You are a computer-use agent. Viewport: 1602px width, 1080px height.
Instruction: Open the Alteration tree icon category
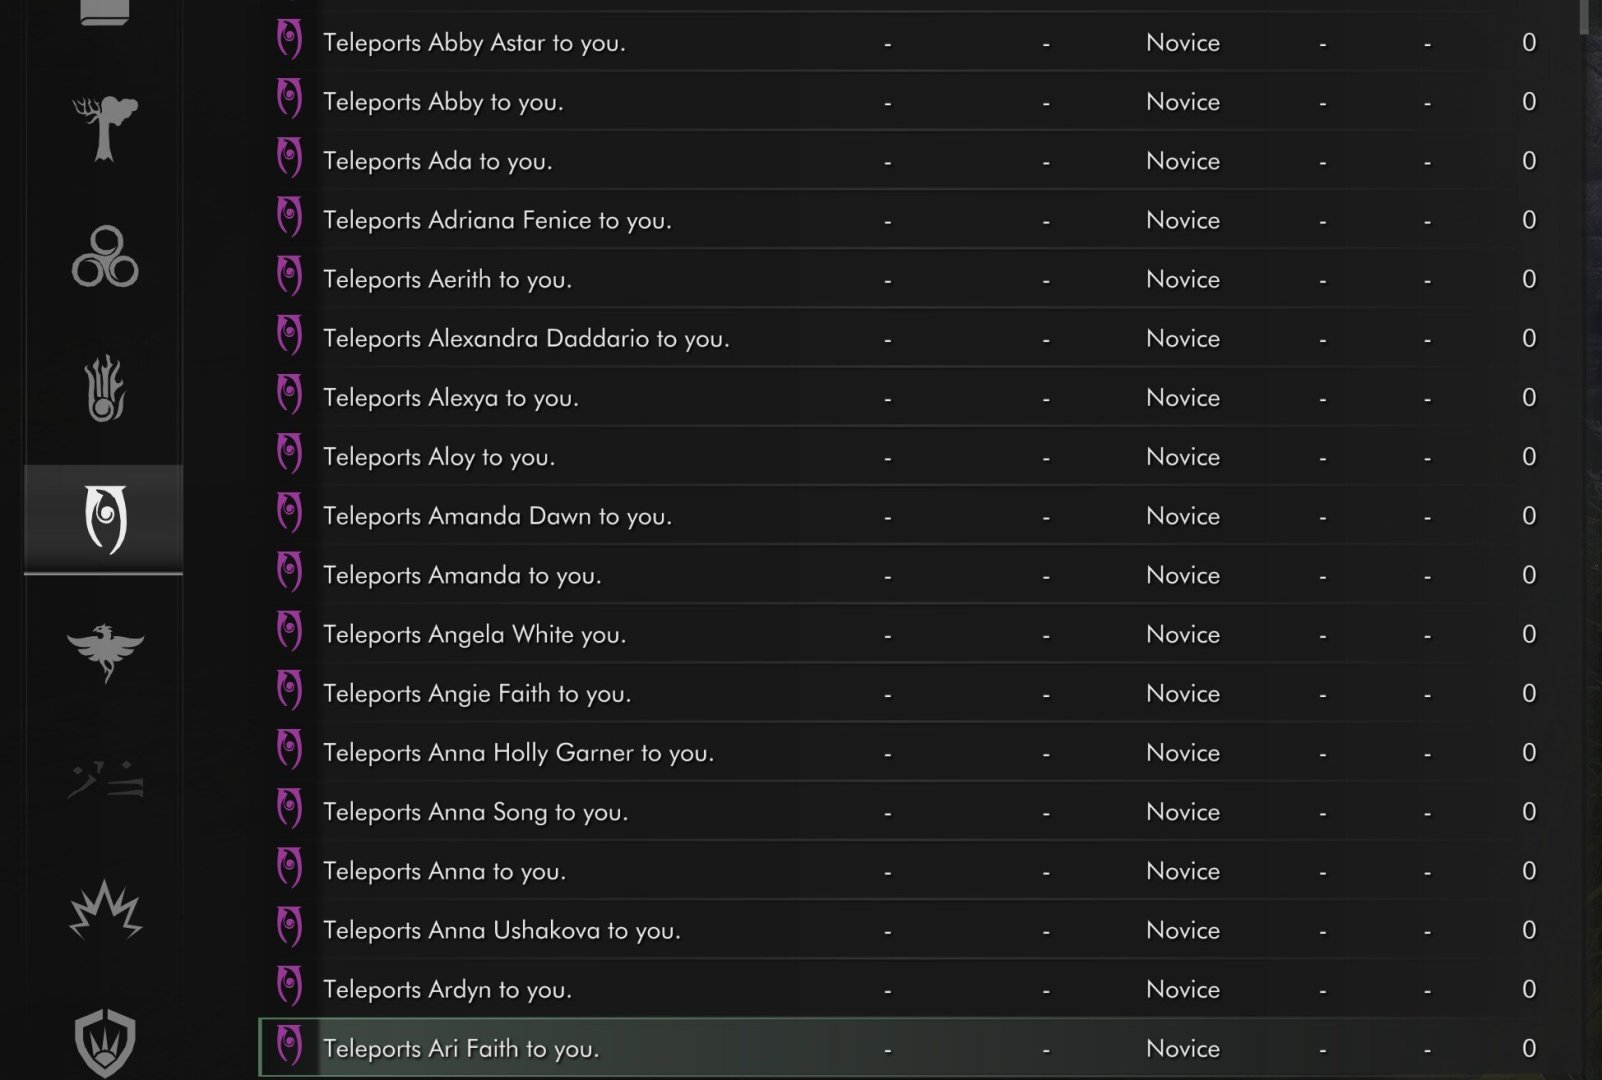coord(104,128)
